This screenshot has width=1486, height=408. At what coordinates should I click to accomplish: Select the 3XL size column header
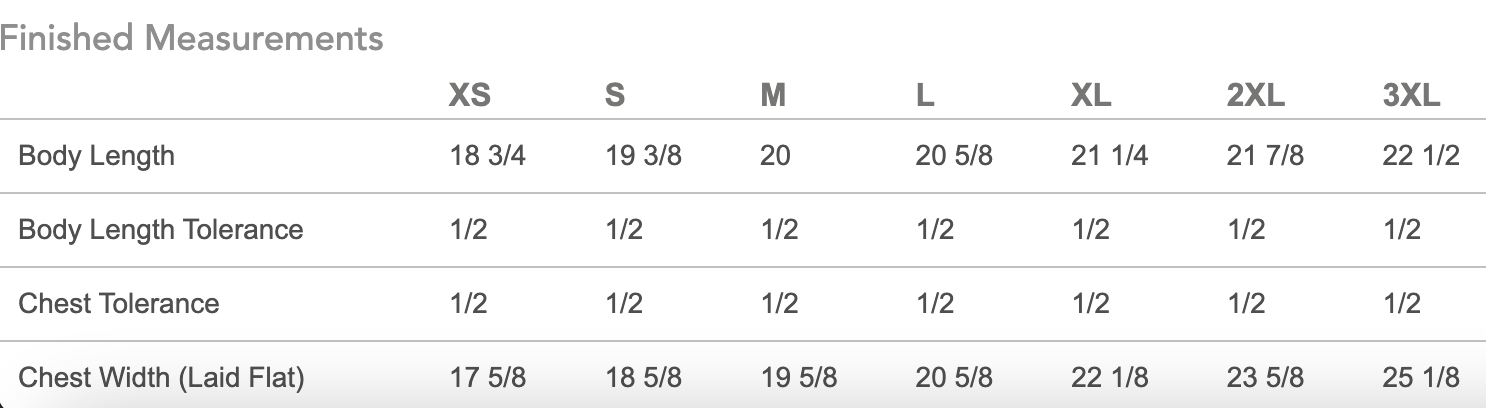[x=1412, y=96]
